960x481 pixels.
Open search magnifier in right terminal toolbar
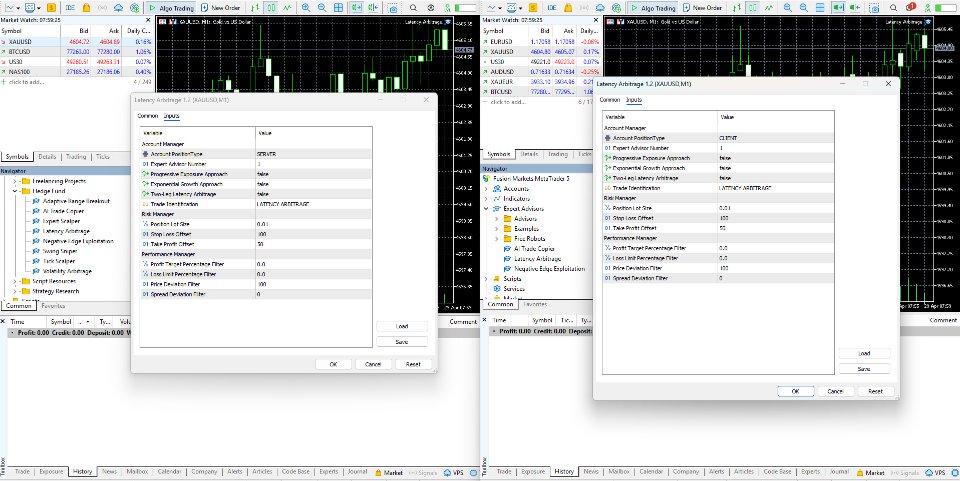pos(894,8)
